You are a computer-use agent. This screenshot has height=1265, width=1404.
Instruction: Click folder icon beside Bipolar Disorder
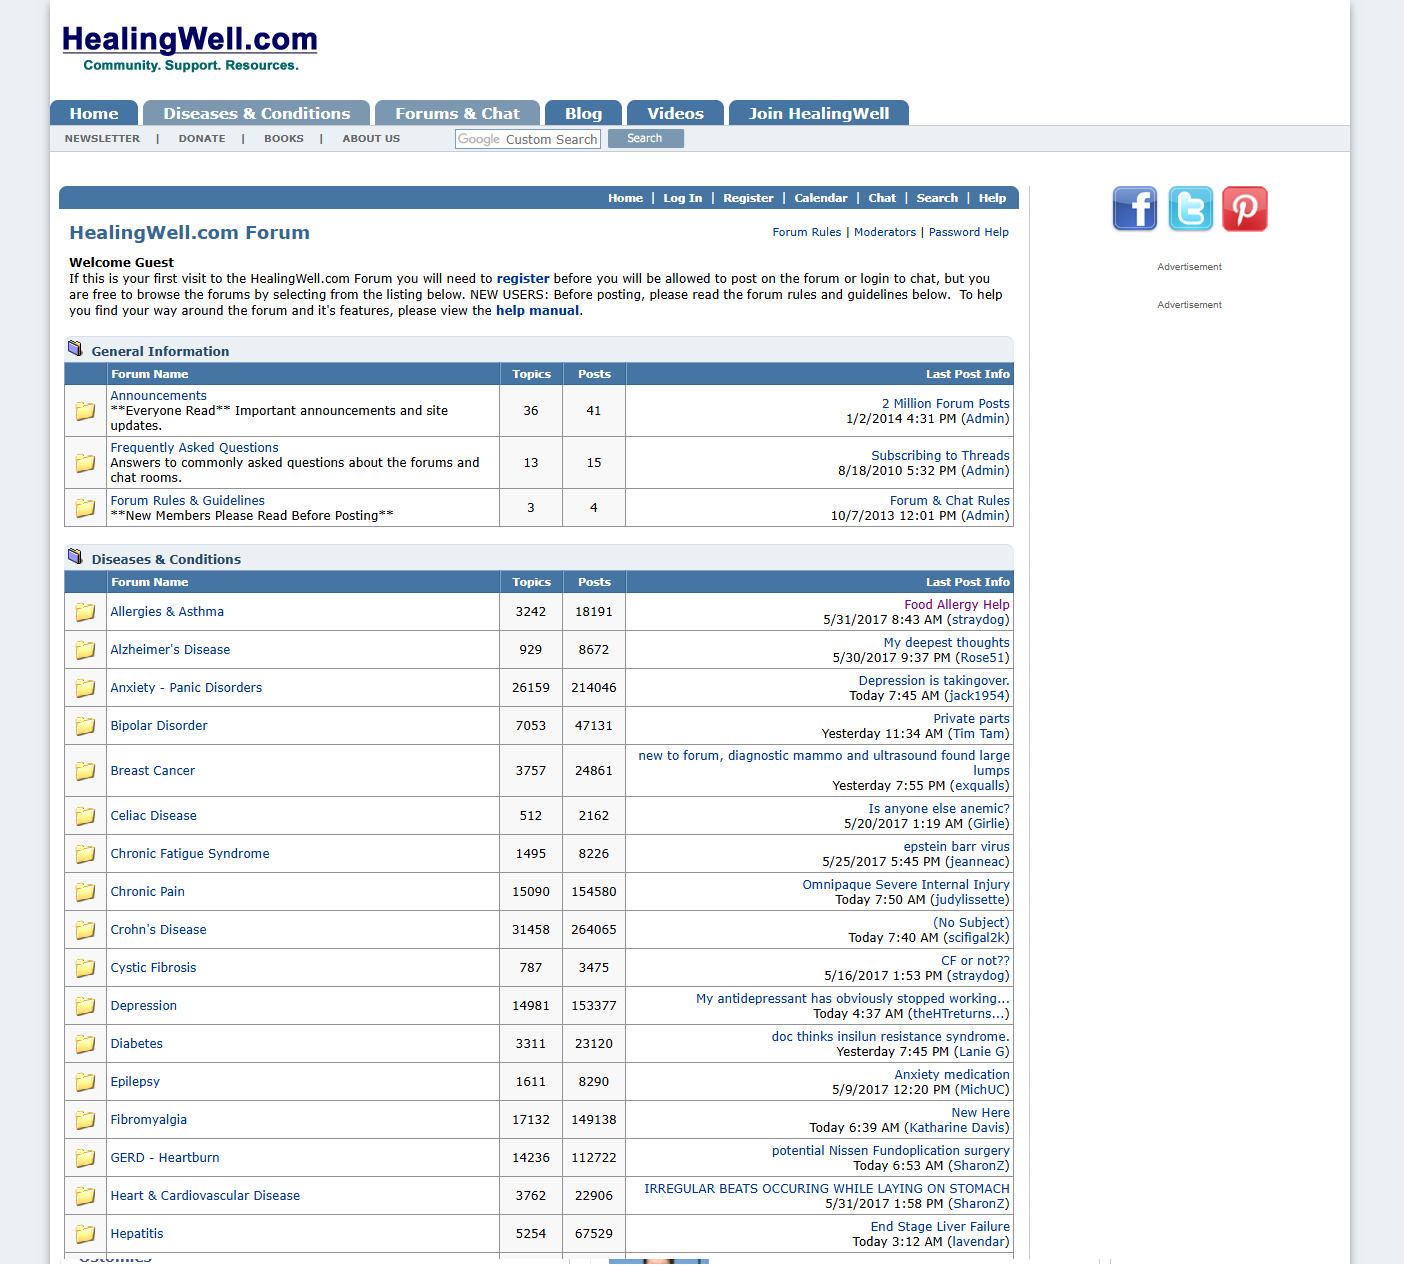tap(85, 726)
